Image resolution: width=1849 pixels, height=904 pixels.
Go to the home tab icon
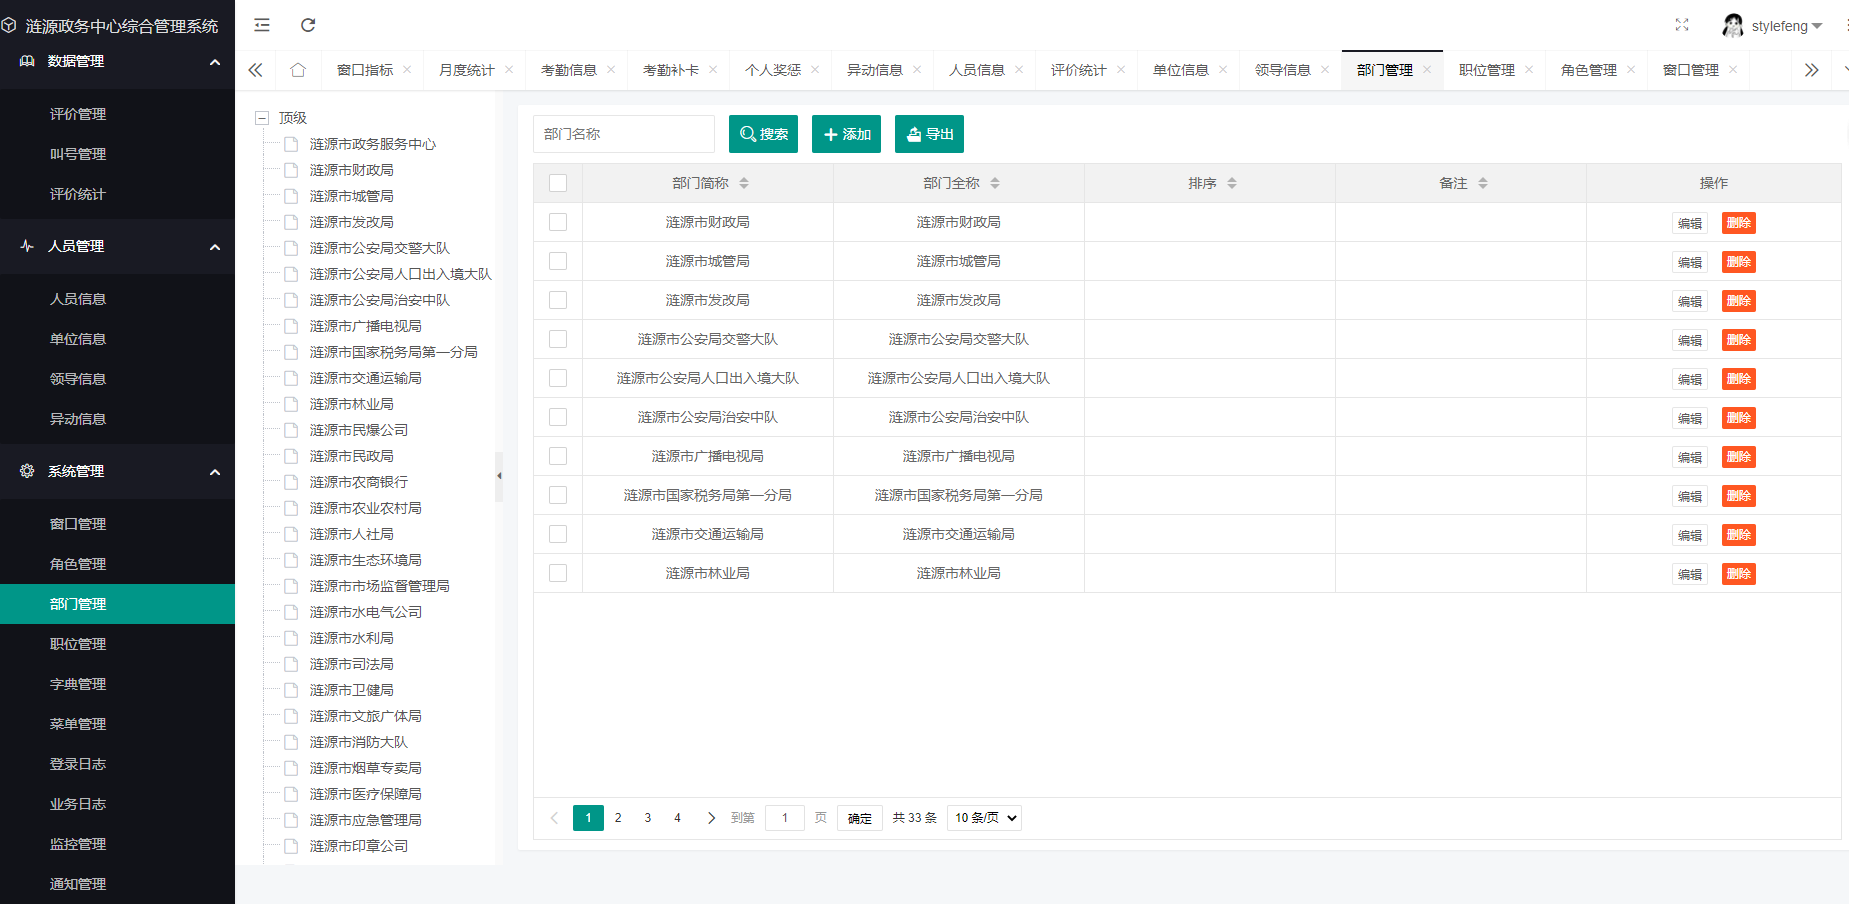(298, 70)
